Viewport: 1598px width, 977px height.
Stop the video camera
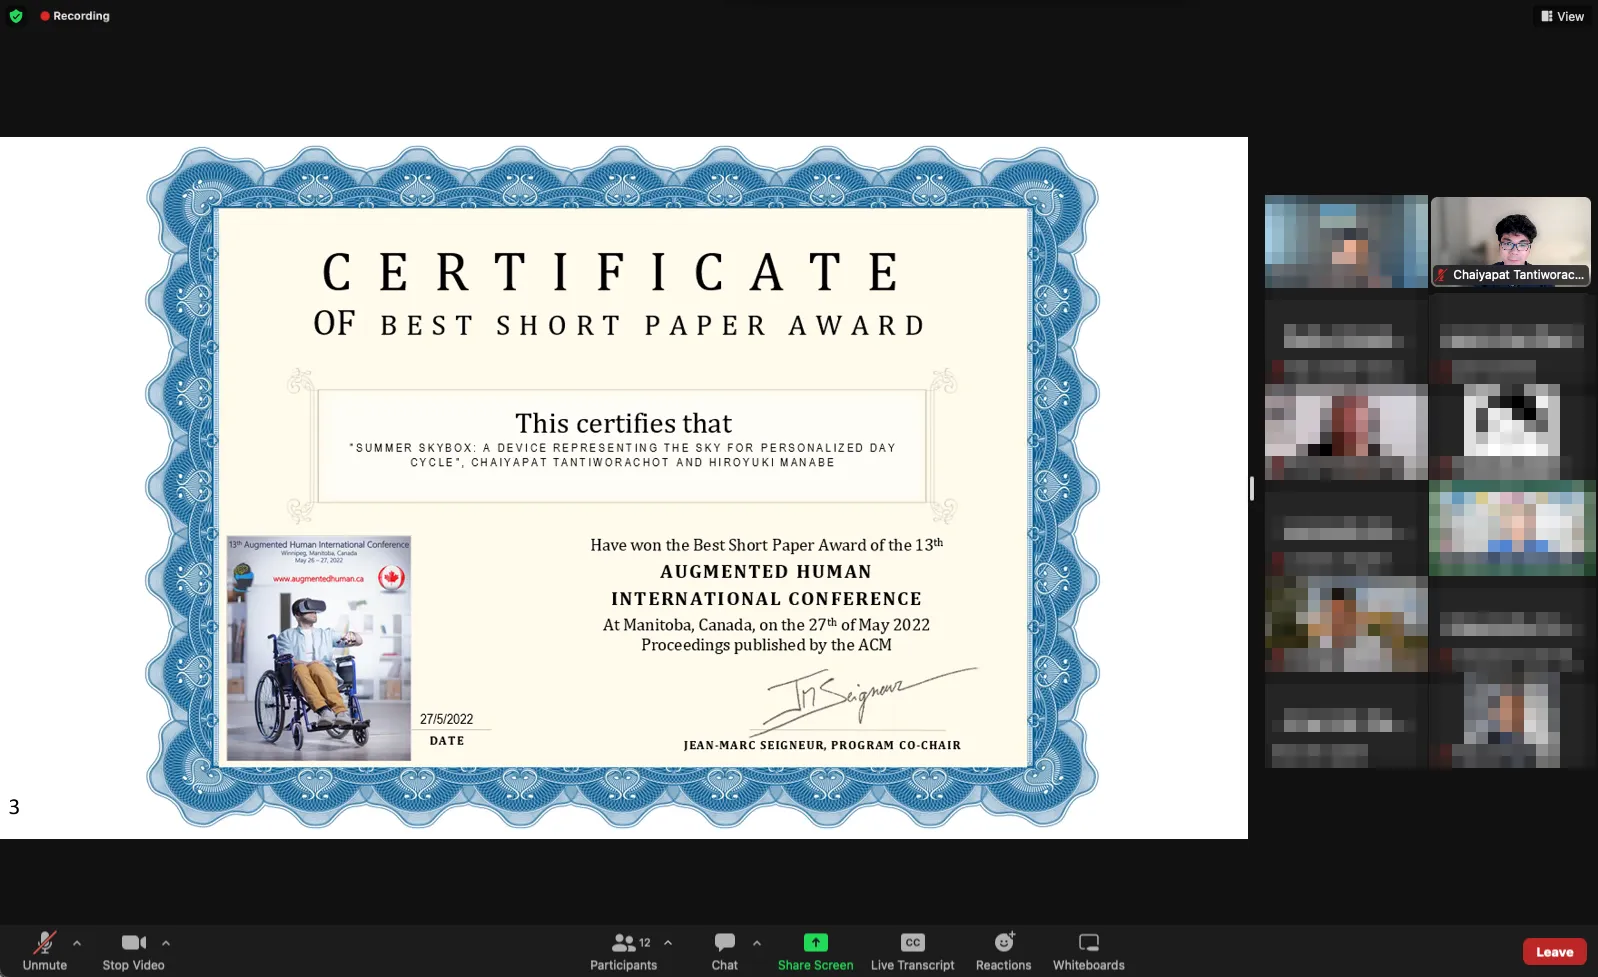pos(133,951)
